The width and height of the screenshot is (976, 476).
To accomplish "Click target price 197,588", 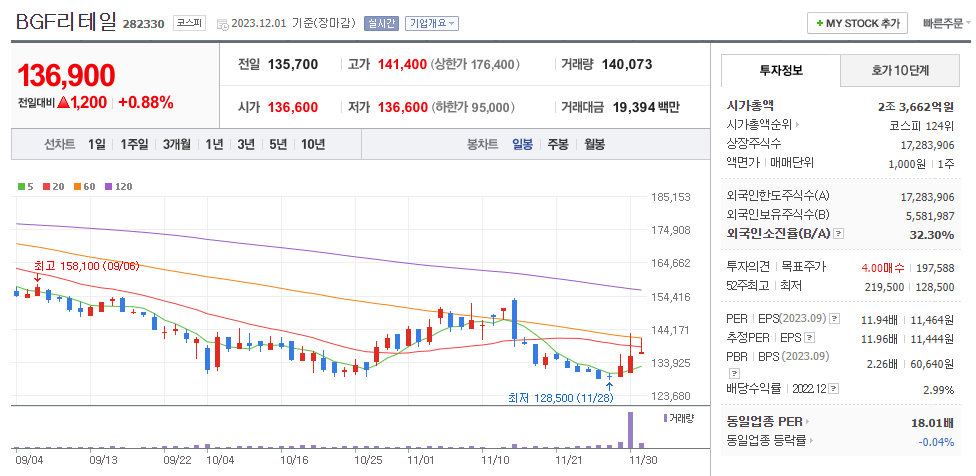I will tap(935, 268).
